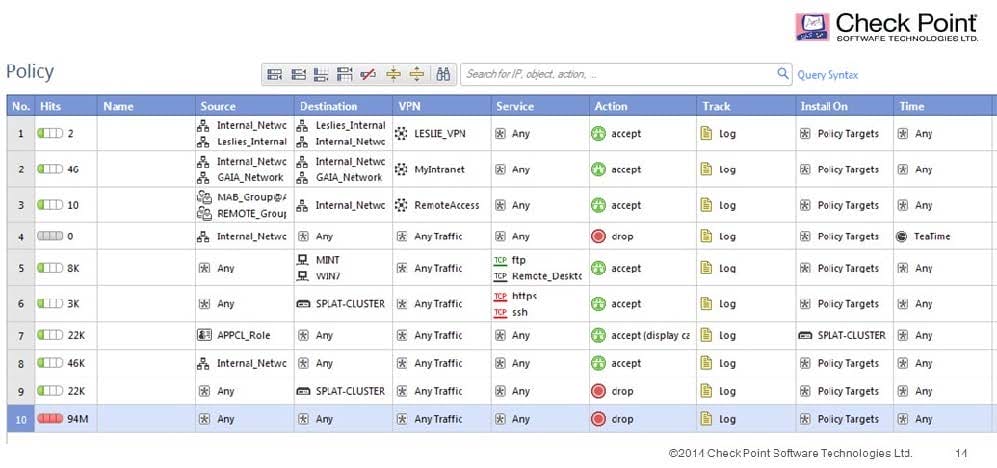This screenshot has height=468, width=997.
Task: Click the TCP icon beside ssh service
Action: click(x=500, y=312)
